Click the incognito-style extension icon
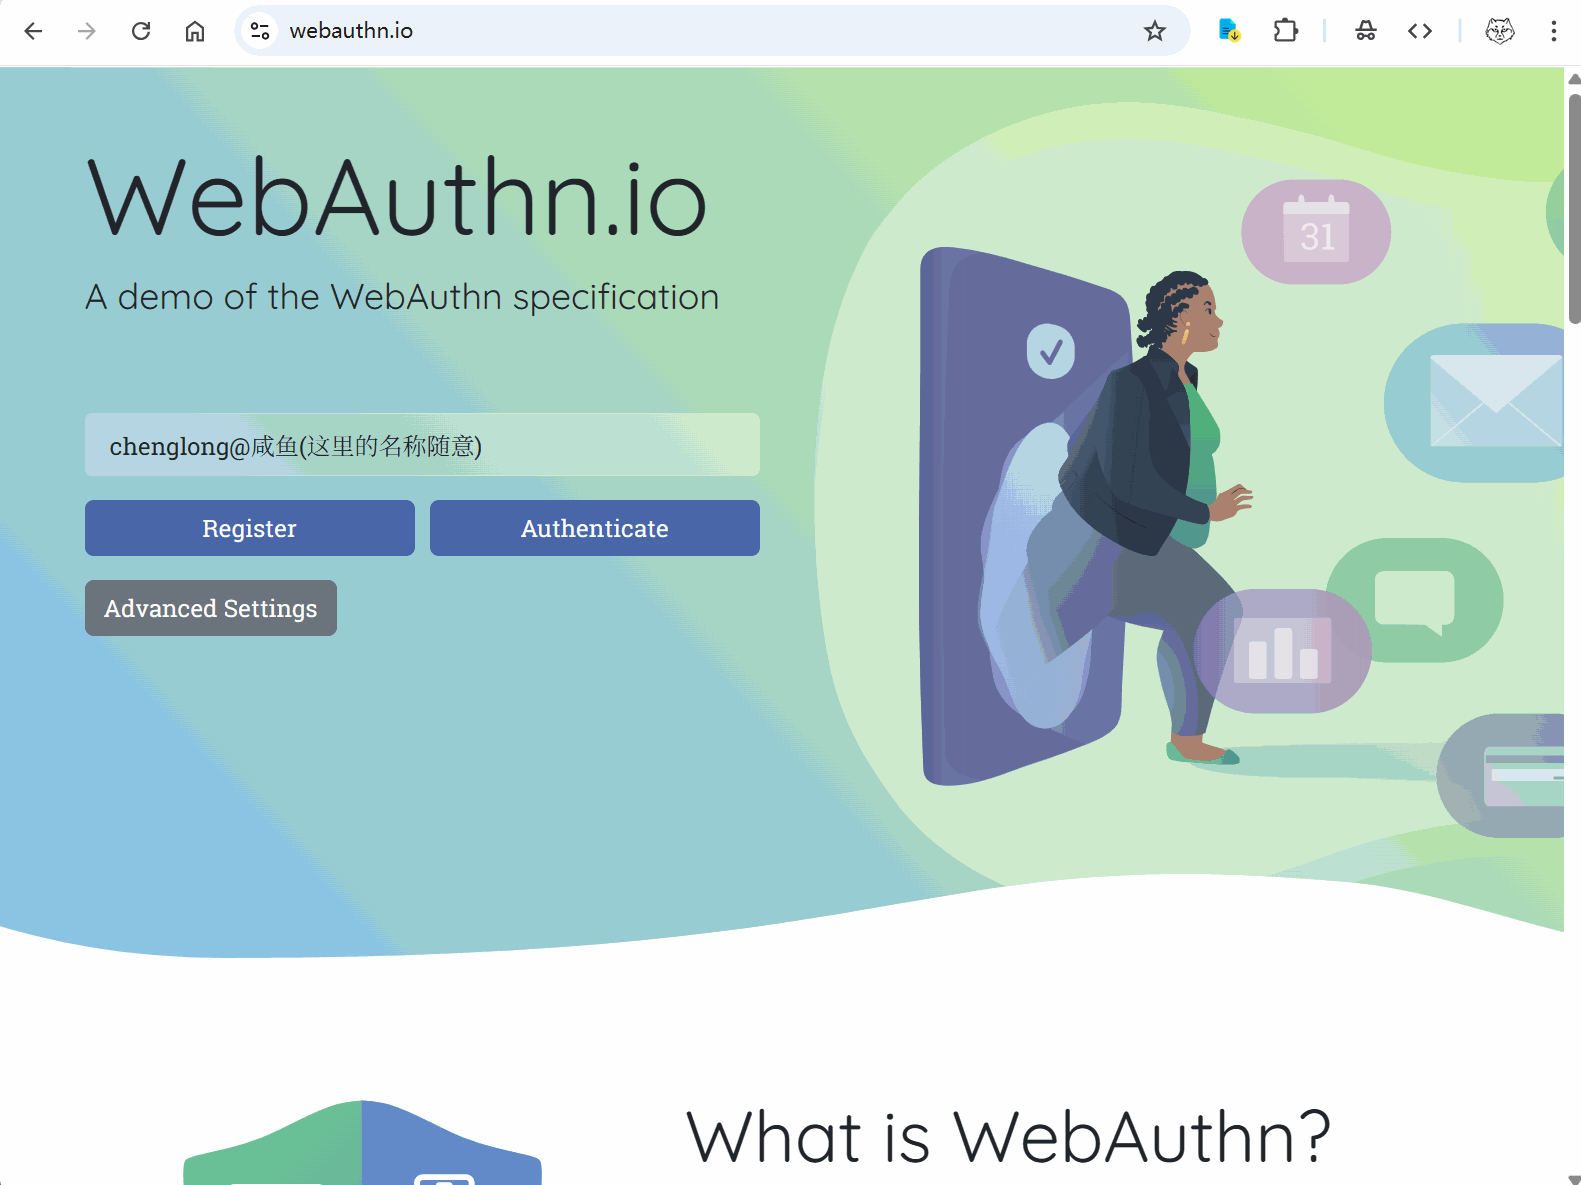Screen dimensions: 1581x1185 pyautogui.click(x=1366, y=31)
